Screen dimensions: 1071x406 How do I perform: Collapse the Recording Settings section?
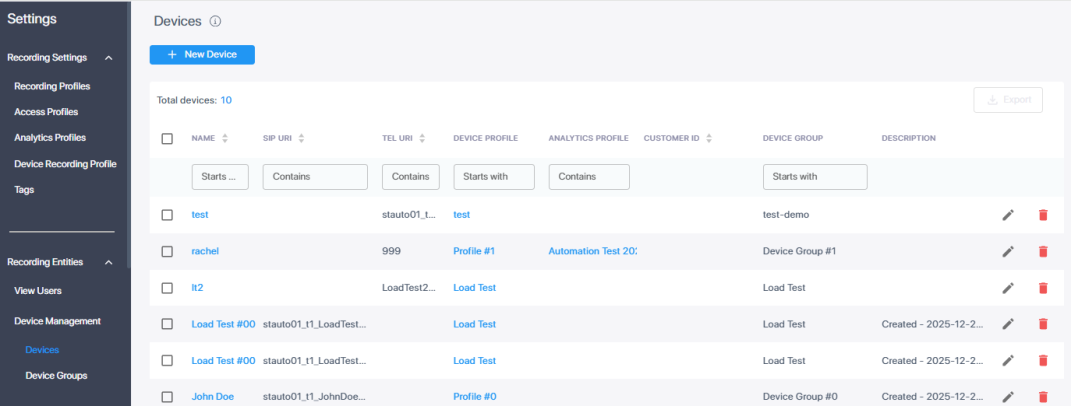tap(108, 58)
